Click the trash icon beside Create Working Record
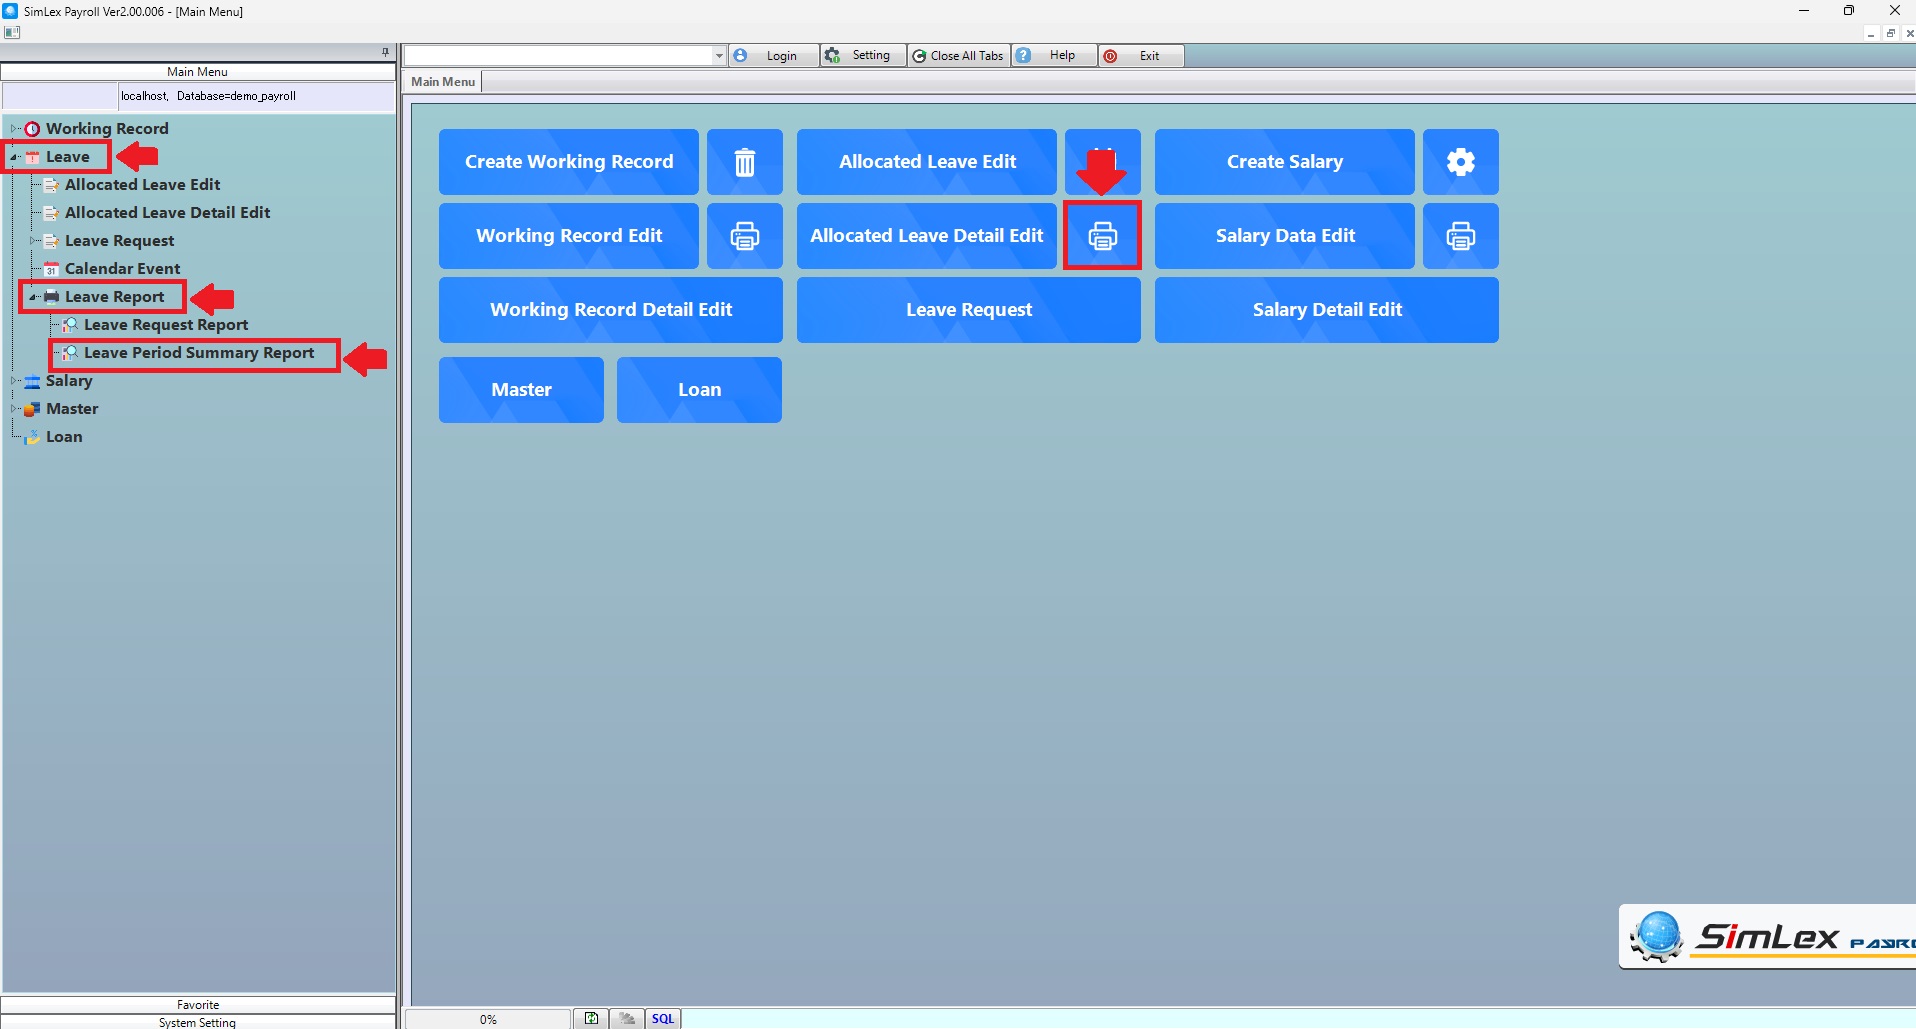This screenshot has width=1916, height=1029. coord(744,162)
